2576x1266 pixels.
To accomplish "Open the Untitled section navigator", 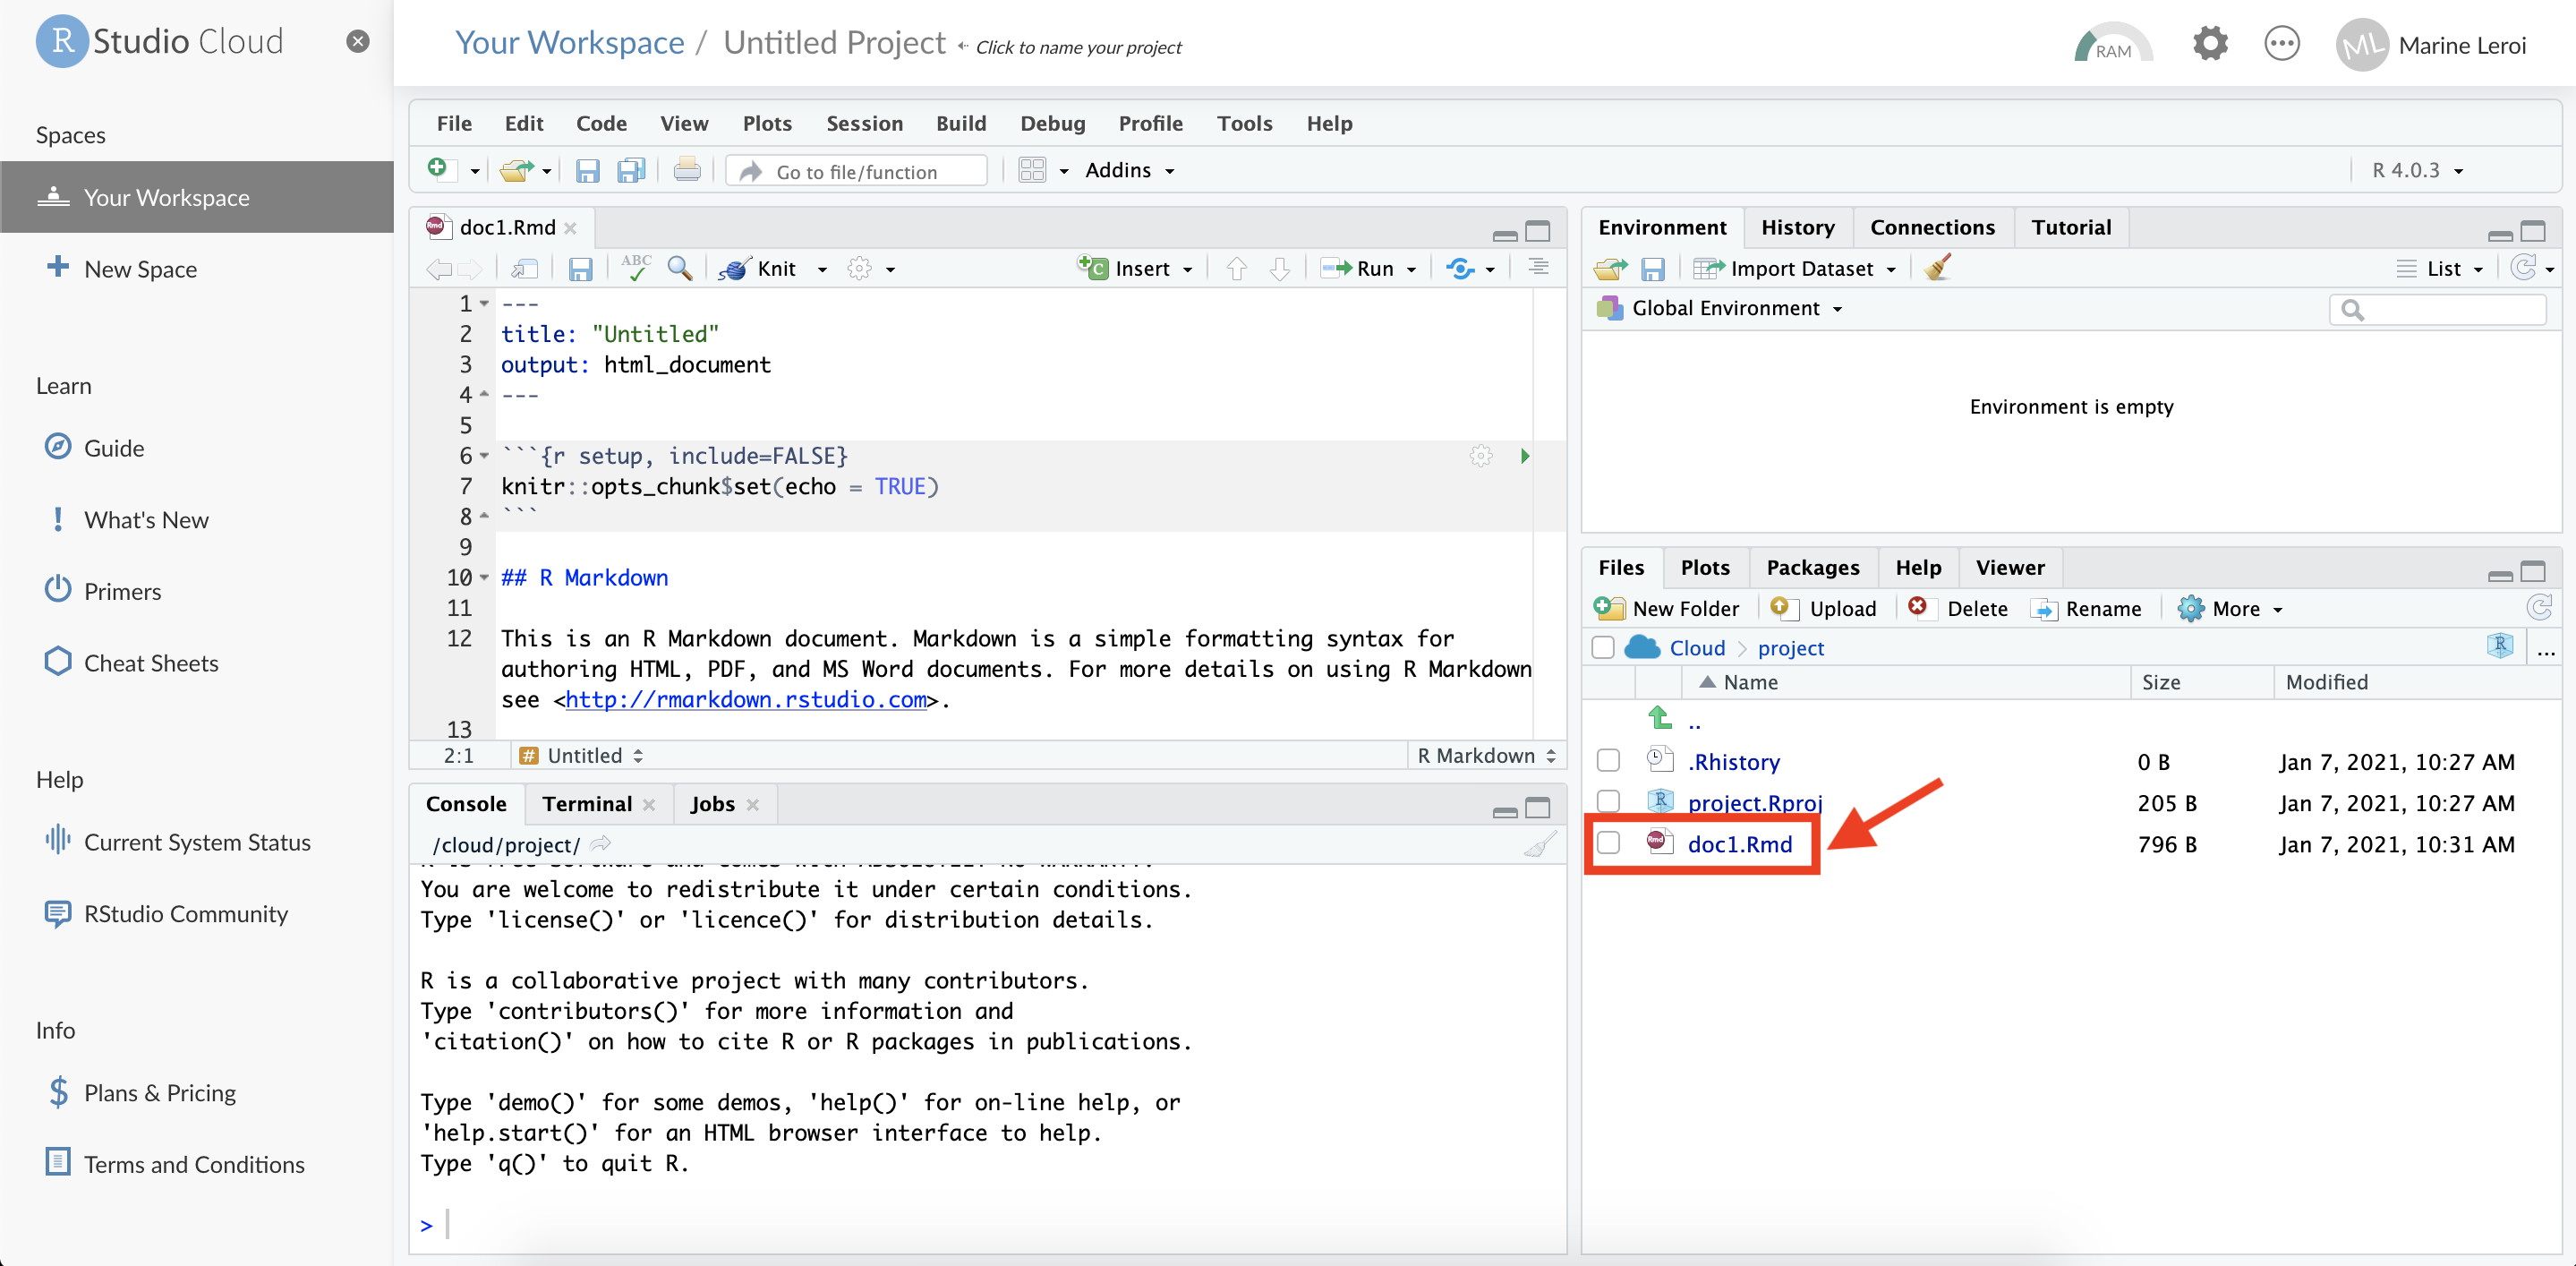I will tap(582, 755).
